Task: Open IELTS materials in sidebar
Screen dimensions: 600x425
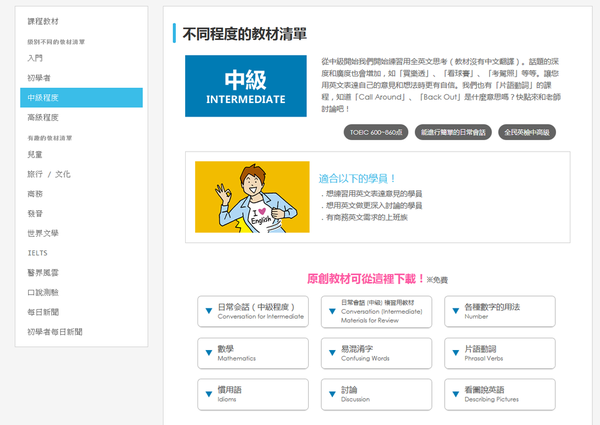Action: (x=38, y=253)
